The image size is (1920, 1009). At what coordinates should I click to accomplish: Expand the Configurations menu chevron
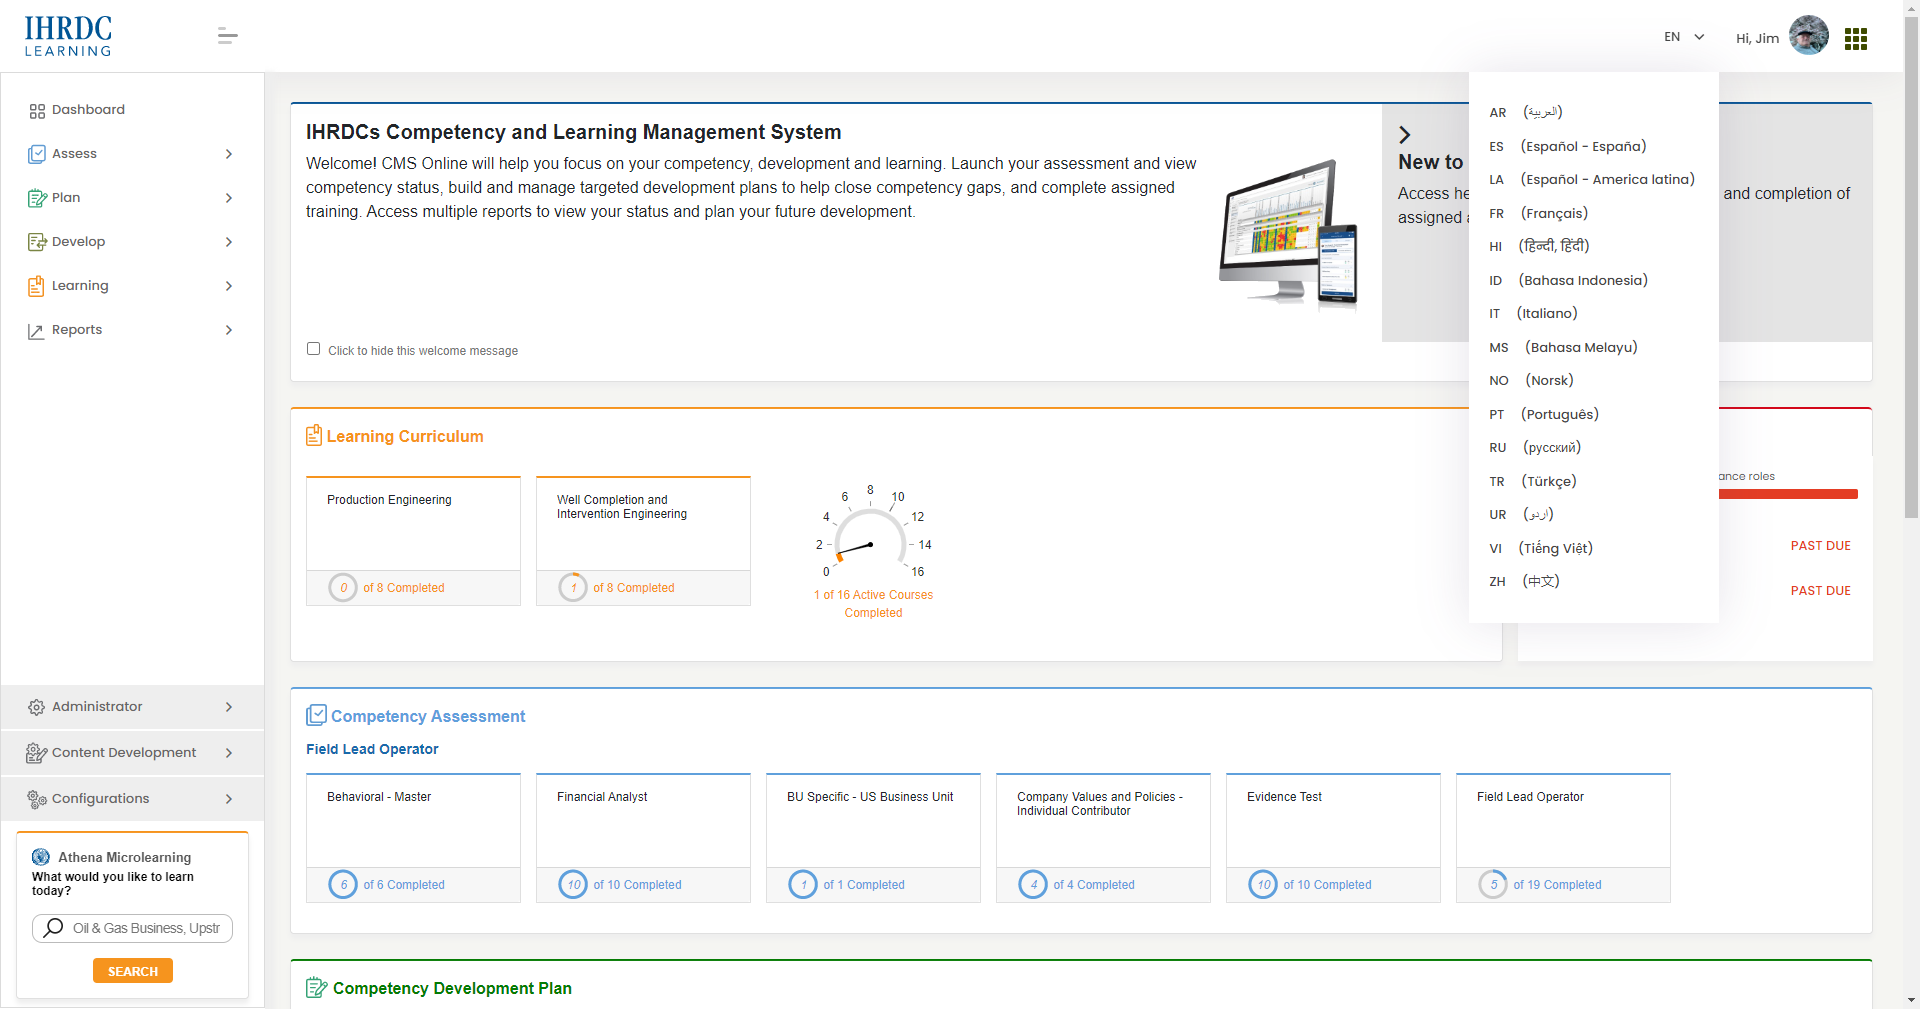click(x=229, y=799)
